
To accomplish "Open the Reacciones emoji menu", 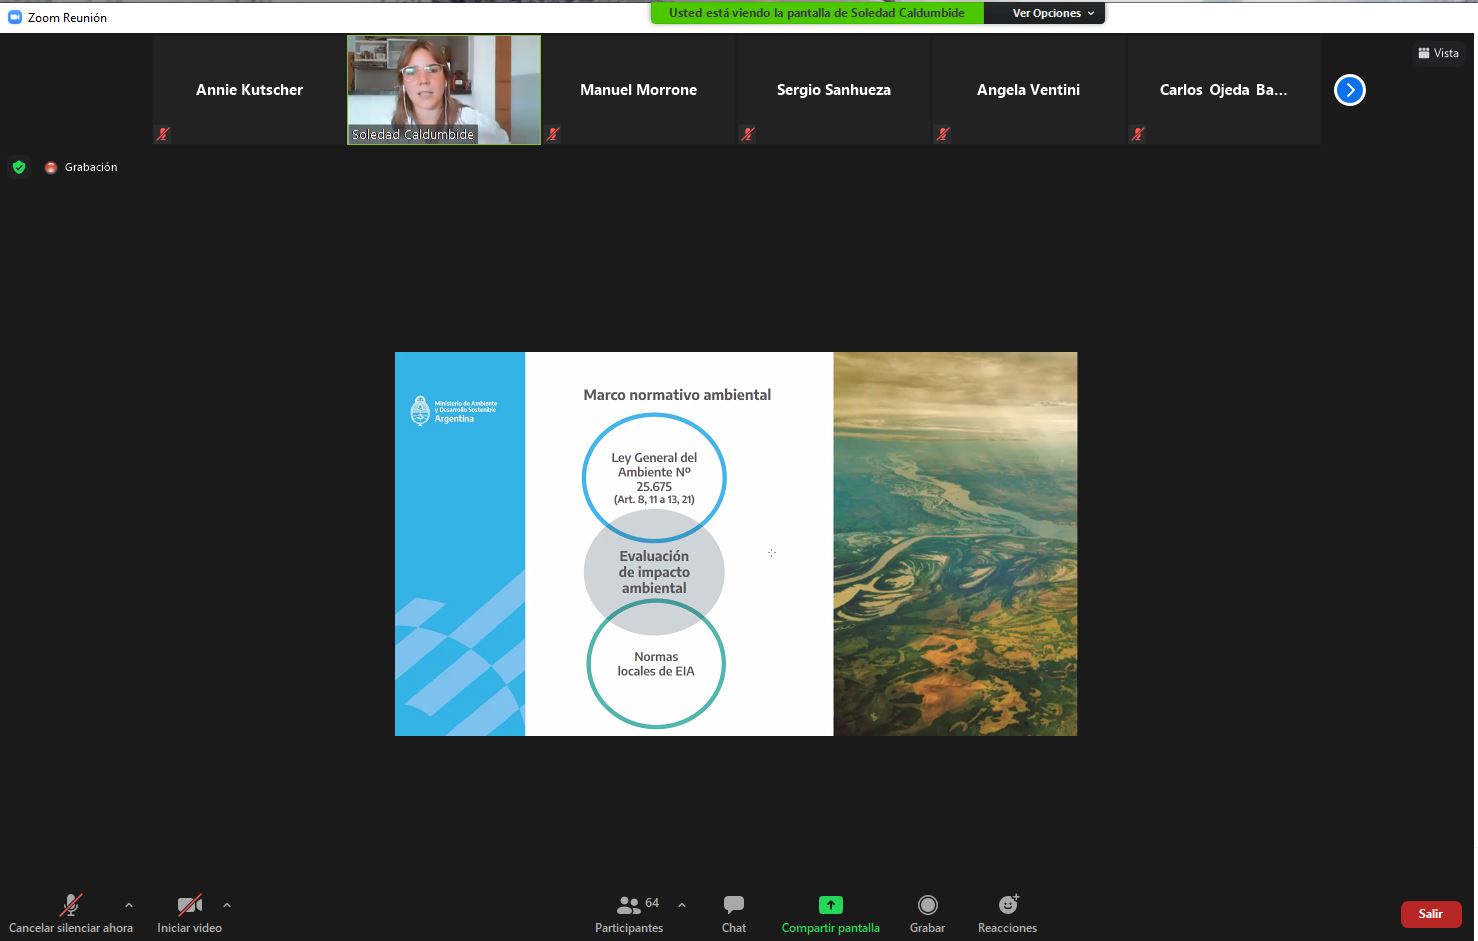I will [x=1007, y=905].
